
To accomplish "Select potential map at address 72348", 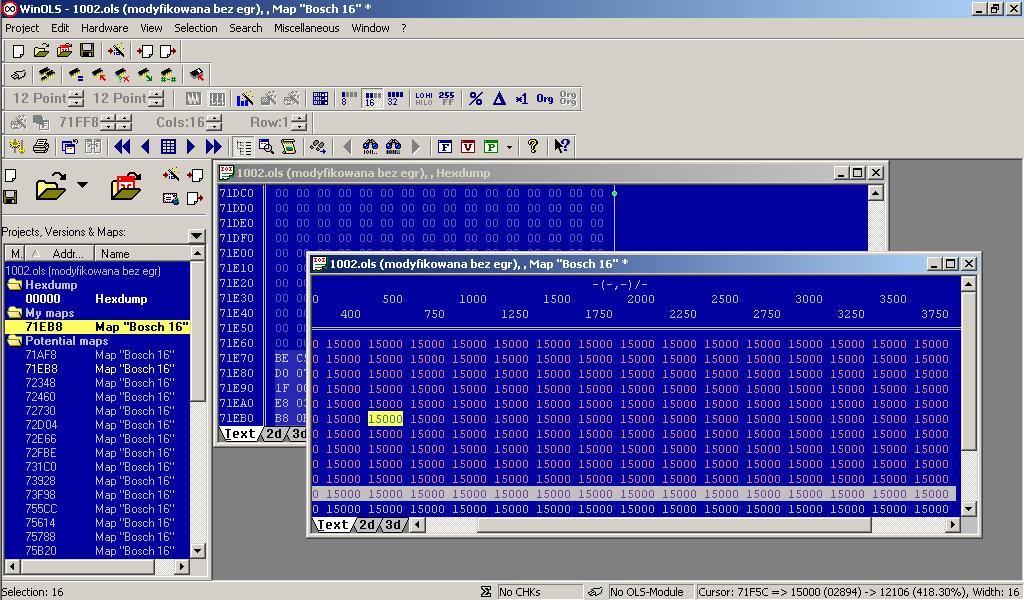I will pyautogui.click(x=97, y=383).
